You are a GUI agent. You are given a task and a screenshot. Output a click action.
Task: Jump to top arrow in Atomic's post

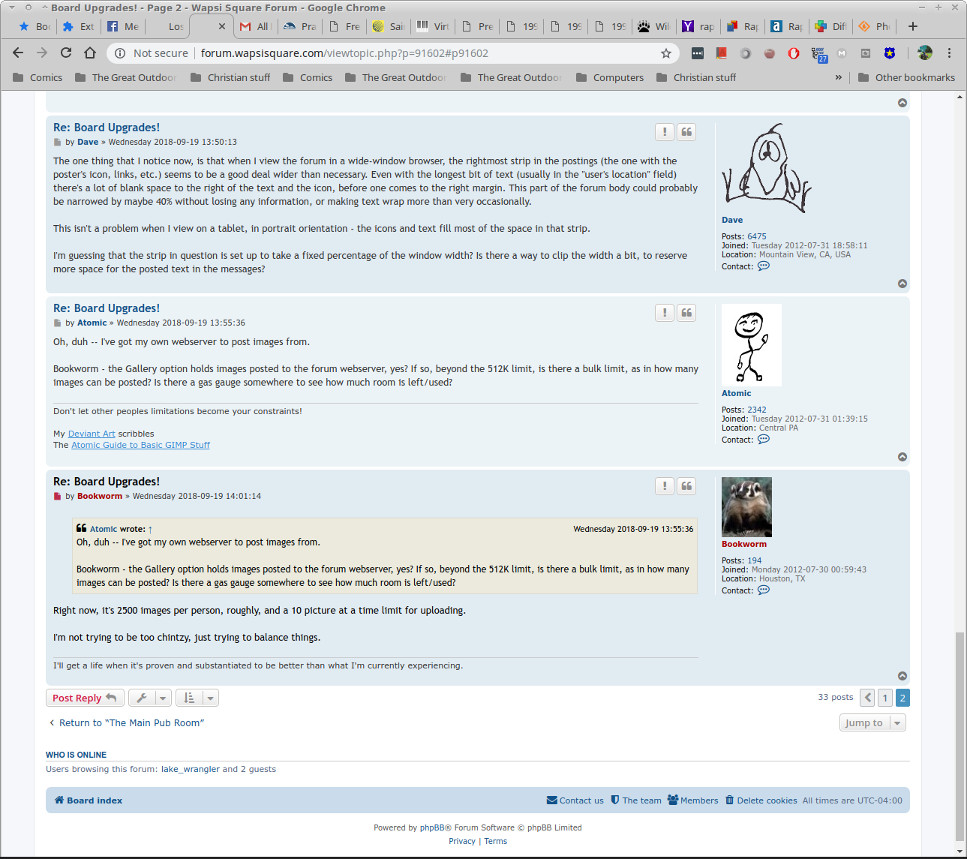(902, 457)
